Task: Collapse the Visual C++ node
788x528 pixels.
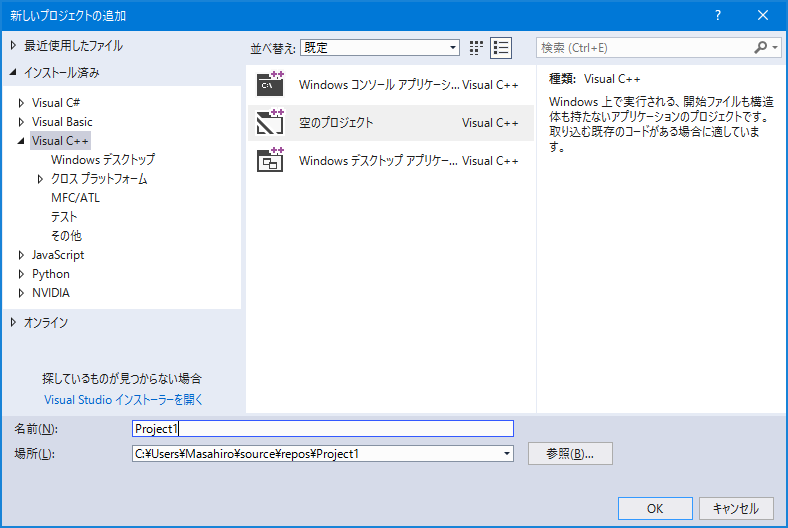Action: point(21,141)
